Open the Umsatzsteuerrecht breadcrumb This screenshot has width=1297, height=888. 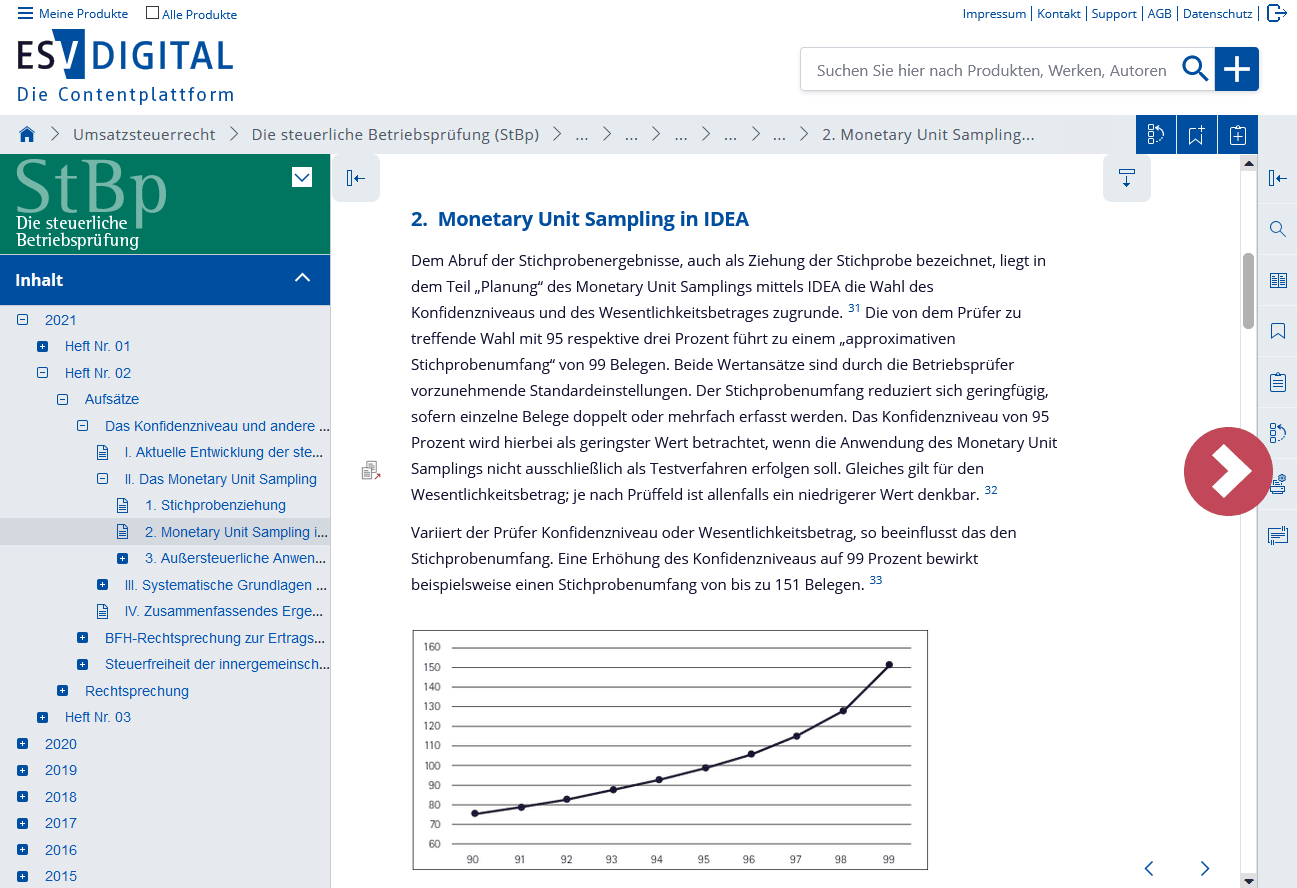(x=144, y=134)
